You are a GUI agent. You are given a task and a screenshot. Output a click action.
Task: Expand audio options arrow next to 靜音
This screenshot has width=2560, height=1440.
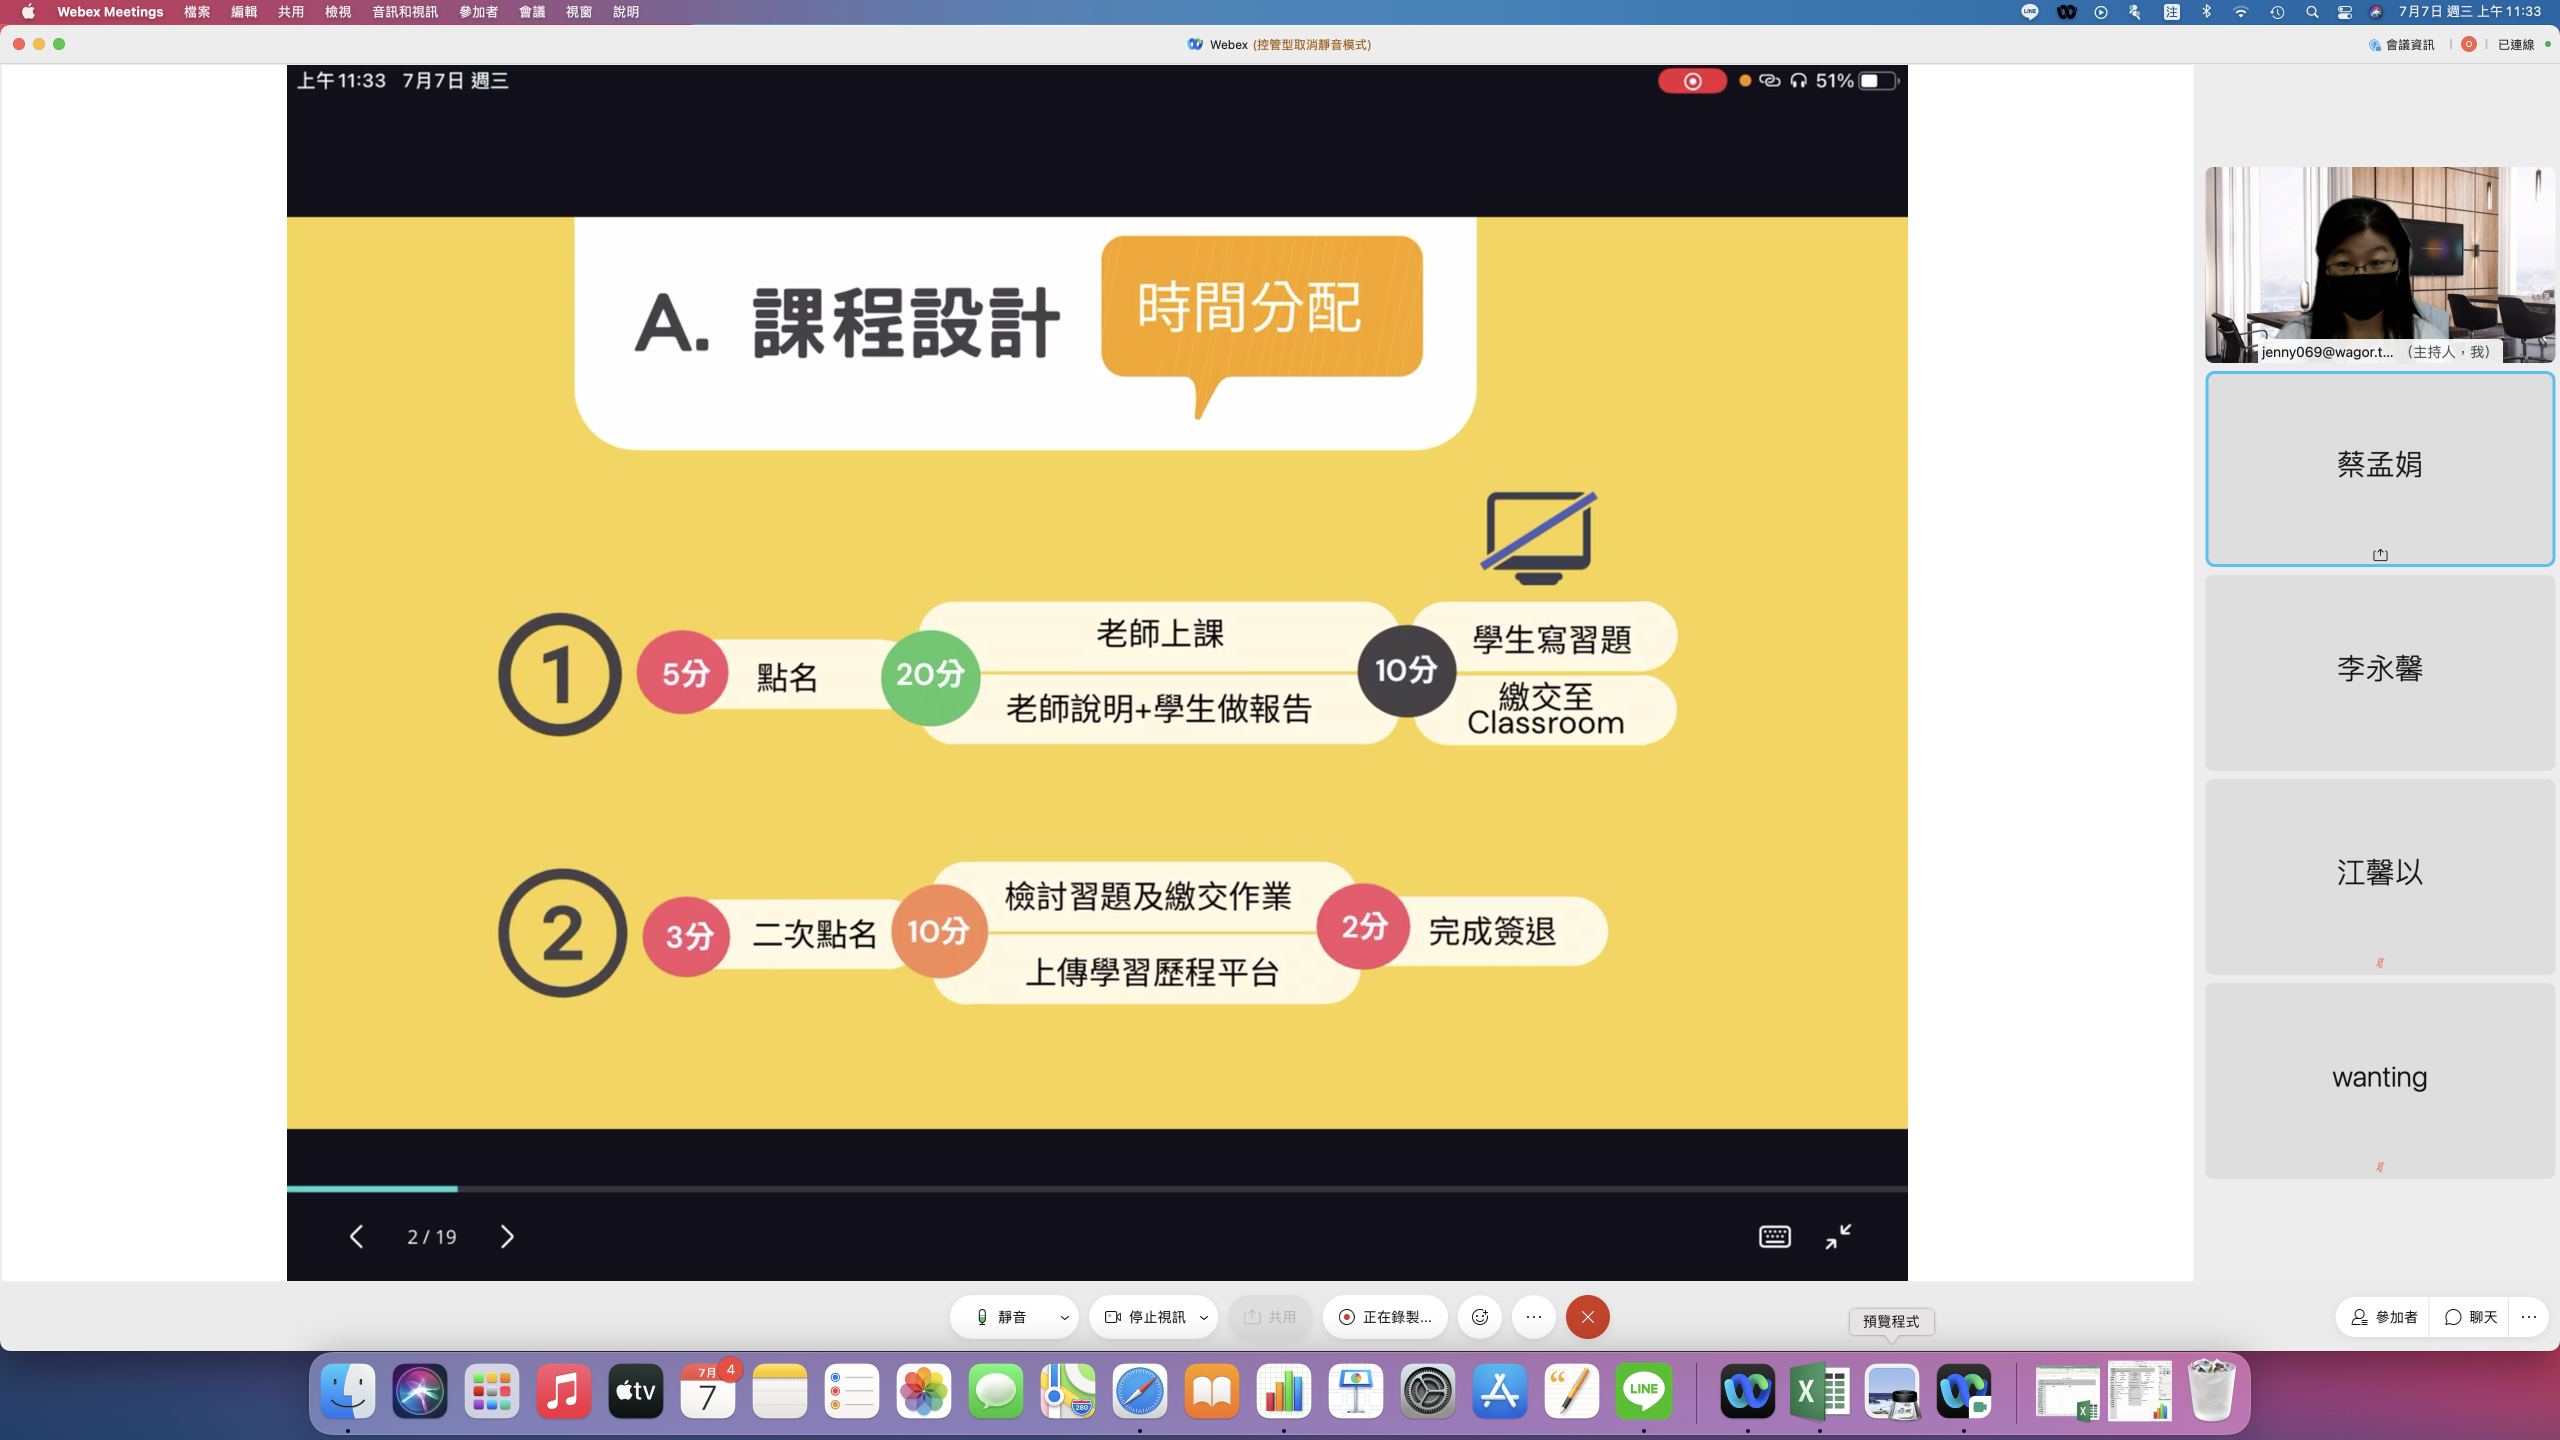pyautogui.click(x=1064, y=1317)
